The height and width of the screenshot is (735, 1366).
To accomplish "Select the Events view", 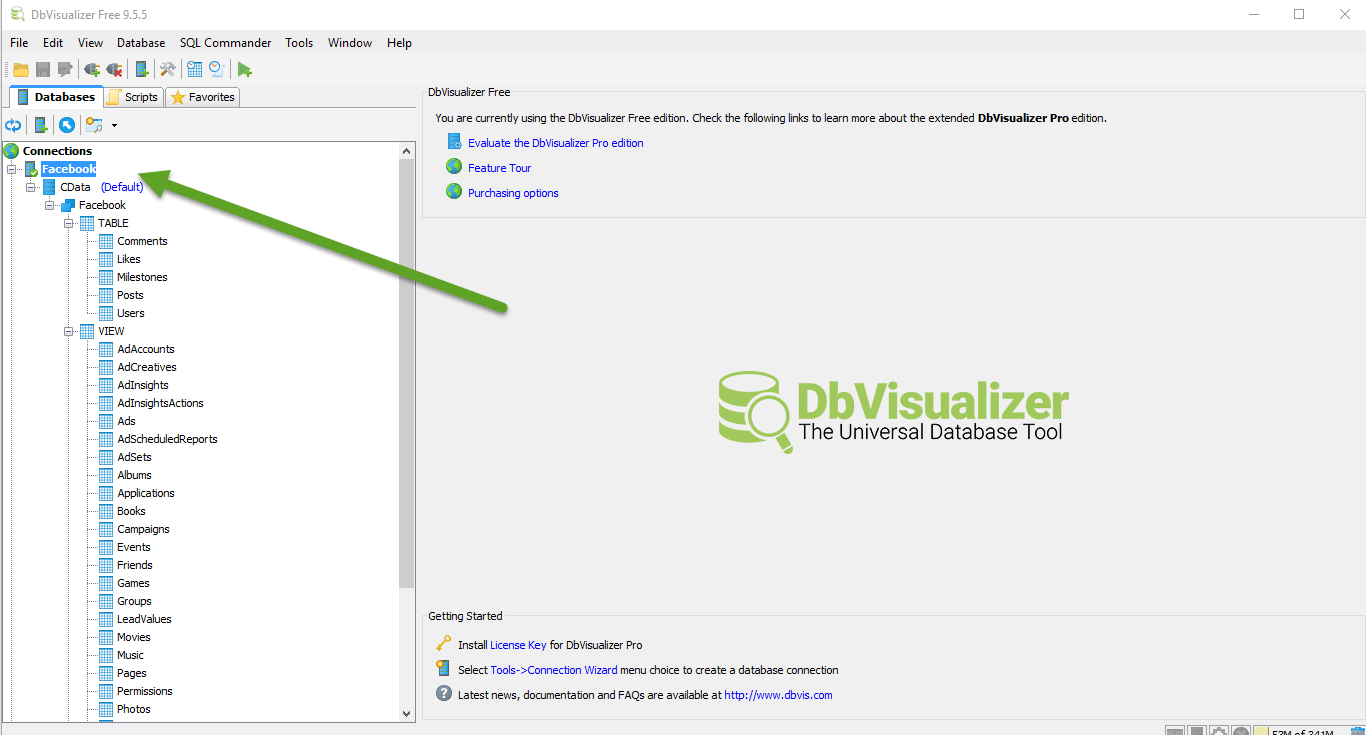I will point(134,547).
